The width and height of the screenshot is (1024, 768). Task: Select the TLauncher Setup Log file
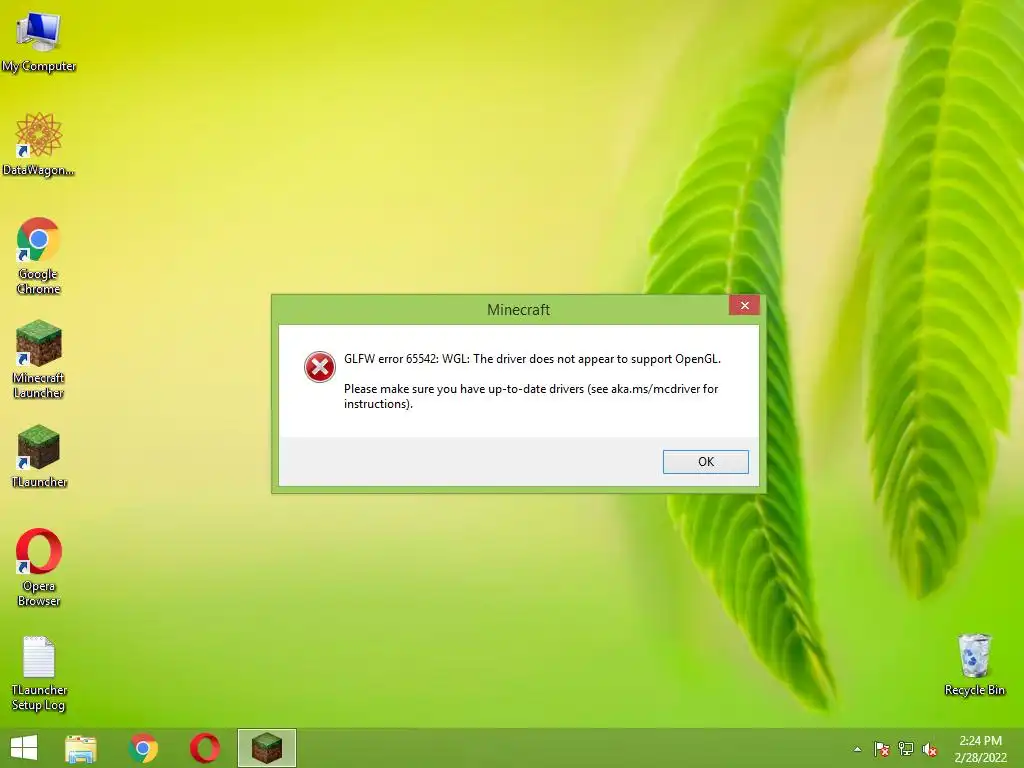pyautogui.click(x=39, y=674)
